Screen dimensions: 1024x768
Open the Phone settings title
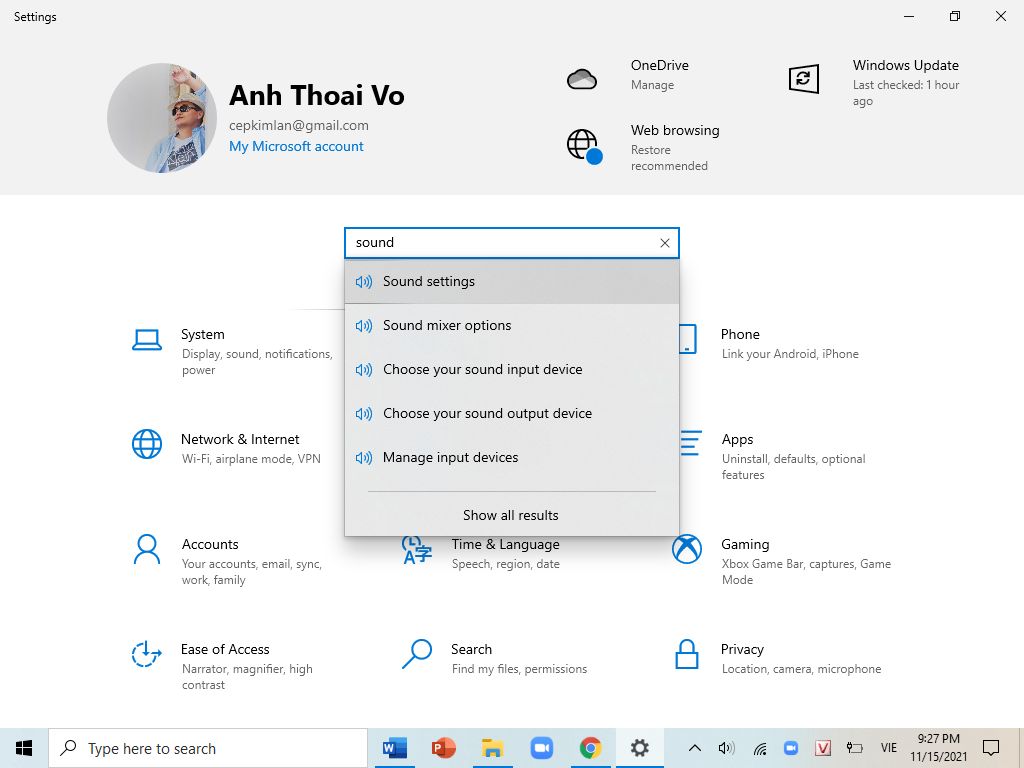(740, 334)
